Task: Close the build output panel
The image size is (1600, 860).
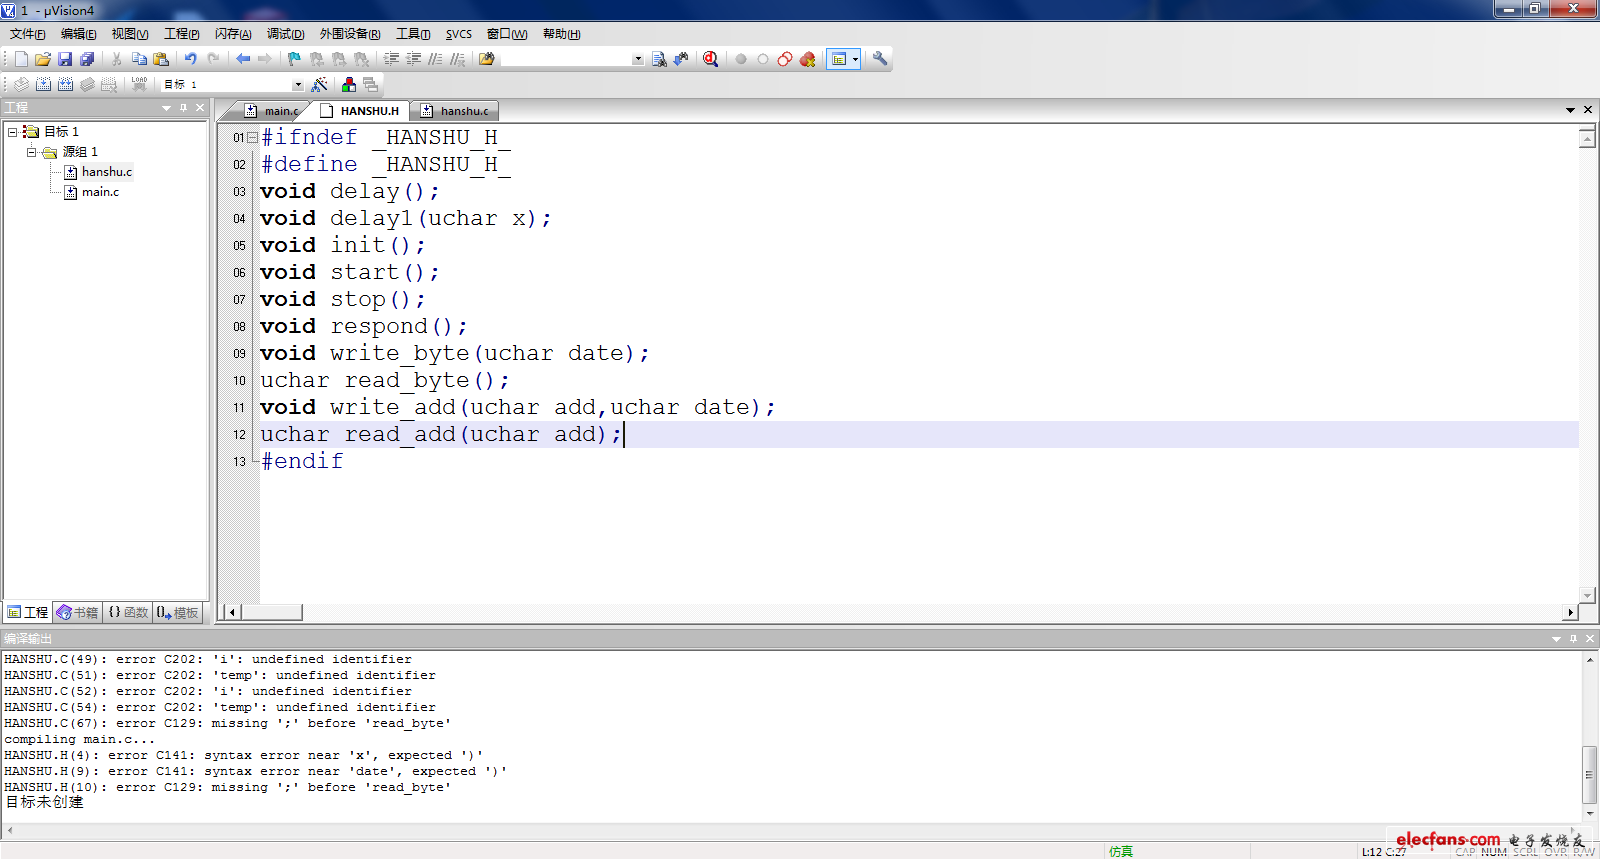Action: pyautogui.click(x=1590, y=638)
